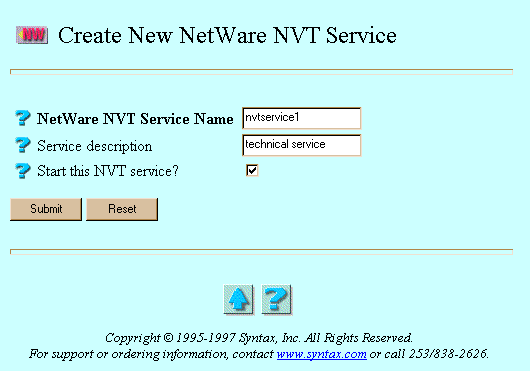Click the Copyright 1995-1997 Syntax text
Image resolution: width=530 pixels, height=371 pixels.
tap(259, 338)
